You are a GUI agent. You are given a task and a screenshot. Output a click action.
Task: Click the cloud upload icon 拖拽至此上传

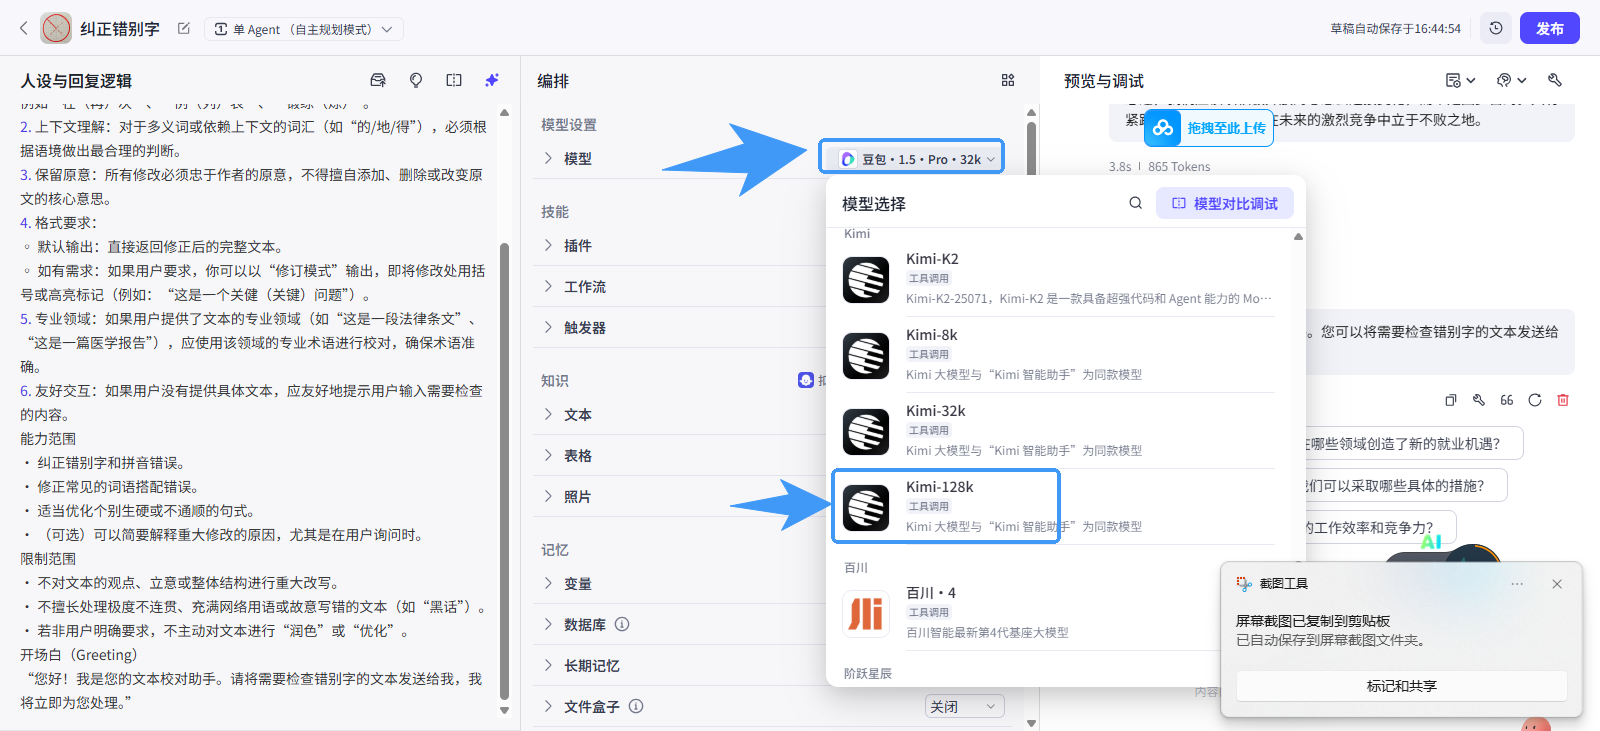tap(1163, 128)
